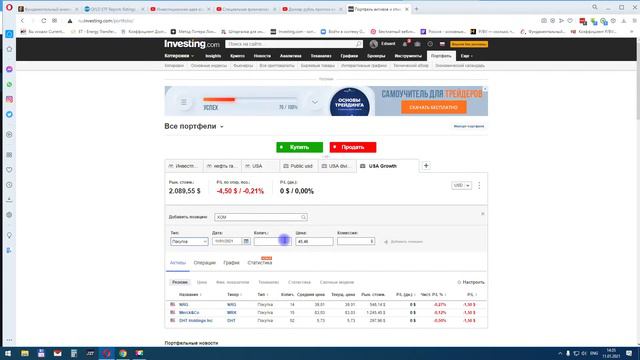The image size is (640, 360).
Task: Open downloads icon in Opera sidebar
Action: tap(9, 200)
